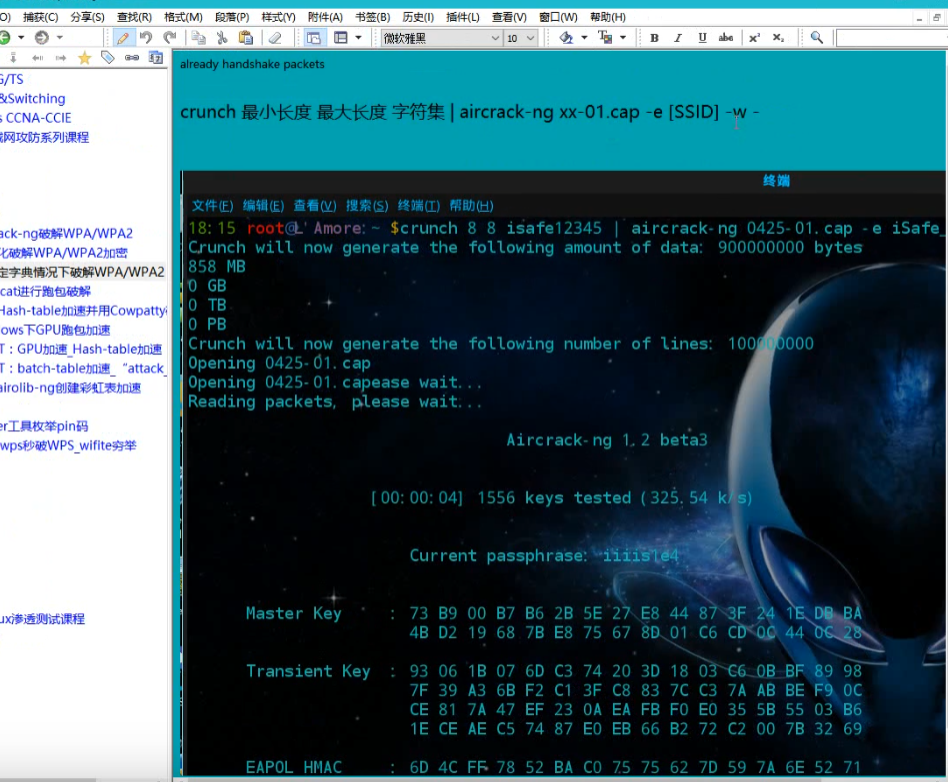Select the 定字典情况下破解WPA/WPA2 tree node

(x=82, y=272)
